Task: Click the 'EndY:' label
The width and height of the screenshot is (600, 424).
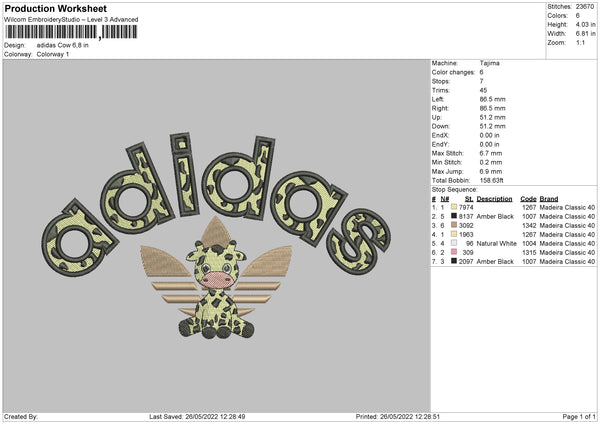Action: click(440, 144)
